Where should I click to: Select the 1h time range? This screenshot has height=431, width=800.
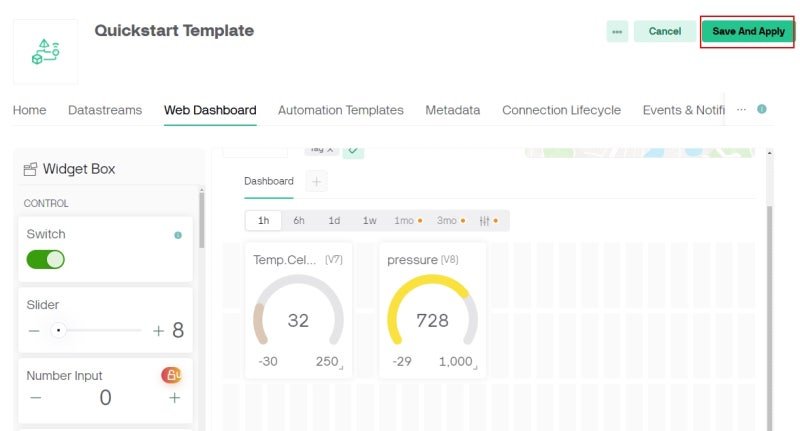(x=263, y=221)
